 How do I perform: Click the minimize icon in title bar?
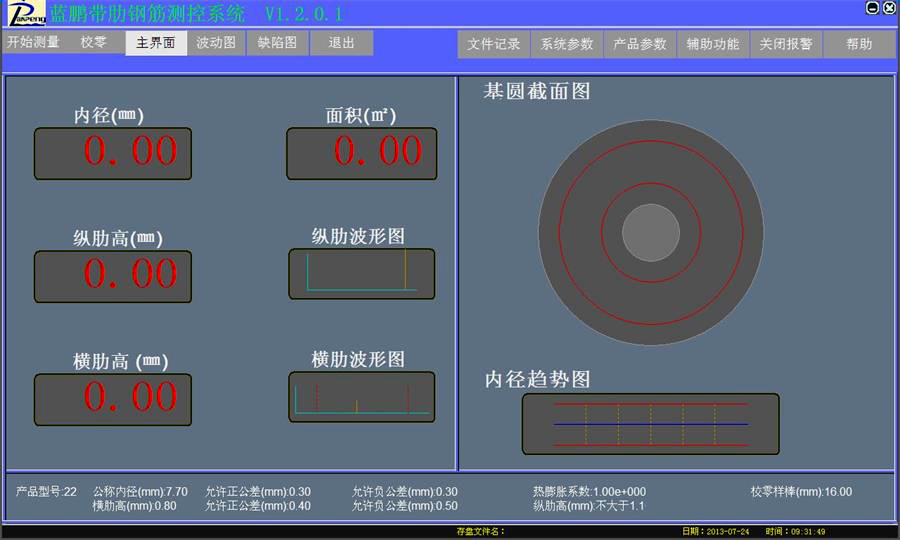(872, 8)
